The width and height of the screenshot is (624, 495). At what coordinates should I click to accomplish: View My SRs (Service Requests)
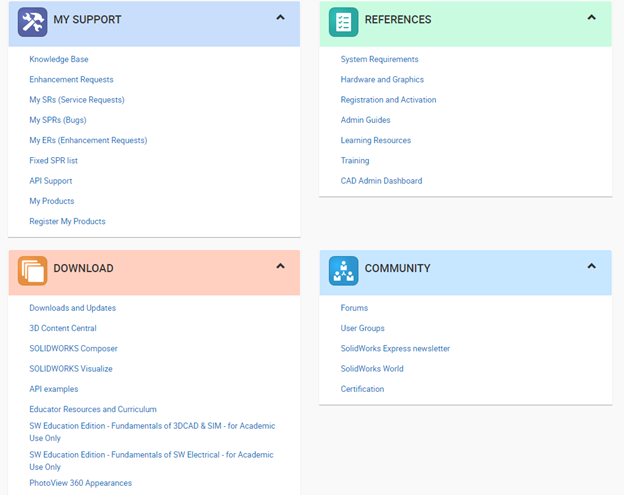(x=77, y=100)
